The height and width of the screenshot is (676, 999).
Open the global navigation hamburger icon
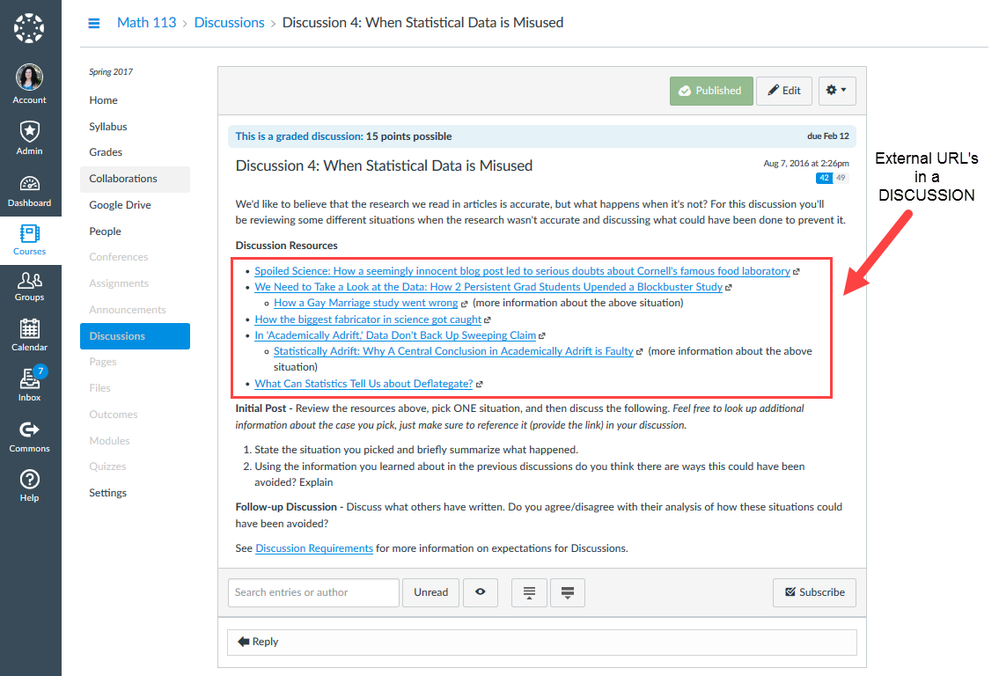click(93, 22)
